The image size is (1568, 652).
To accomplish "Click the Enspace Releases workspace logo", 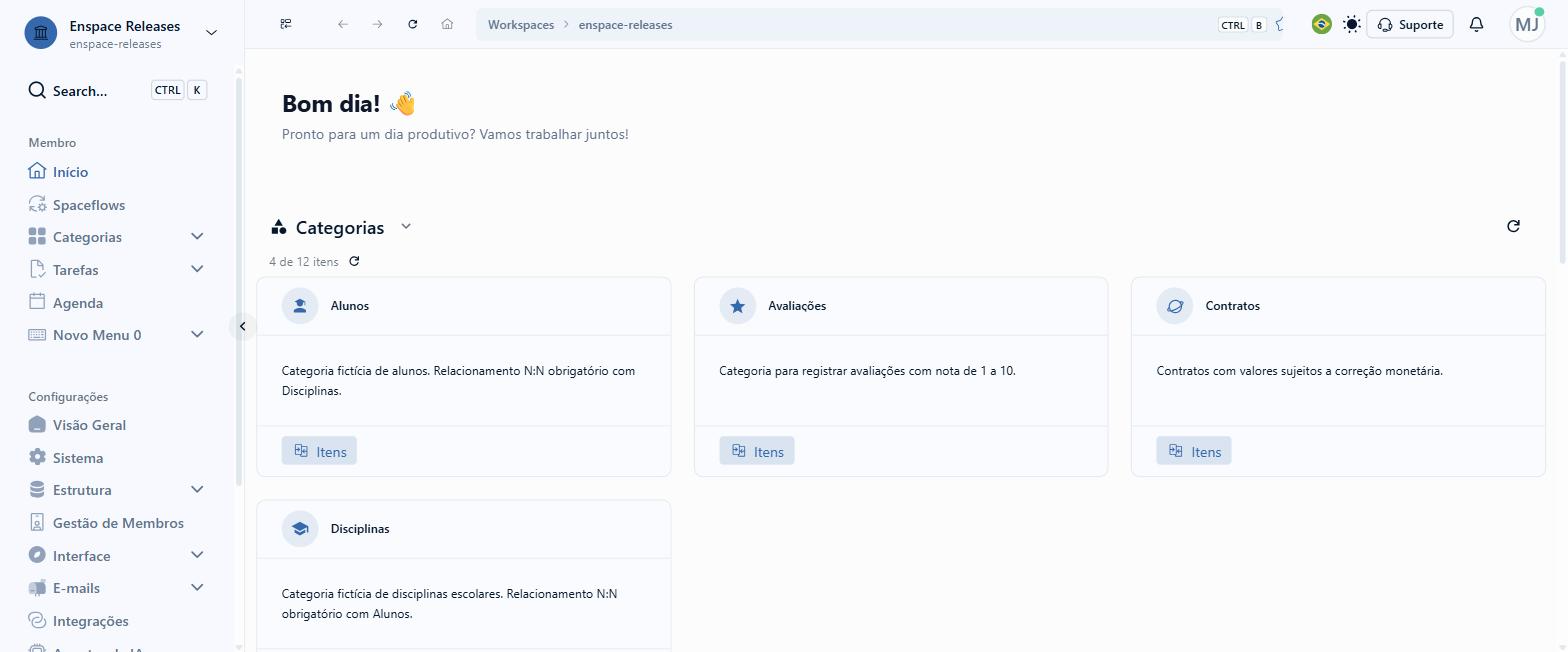I will pyautogui.click(x=41, y=33).
